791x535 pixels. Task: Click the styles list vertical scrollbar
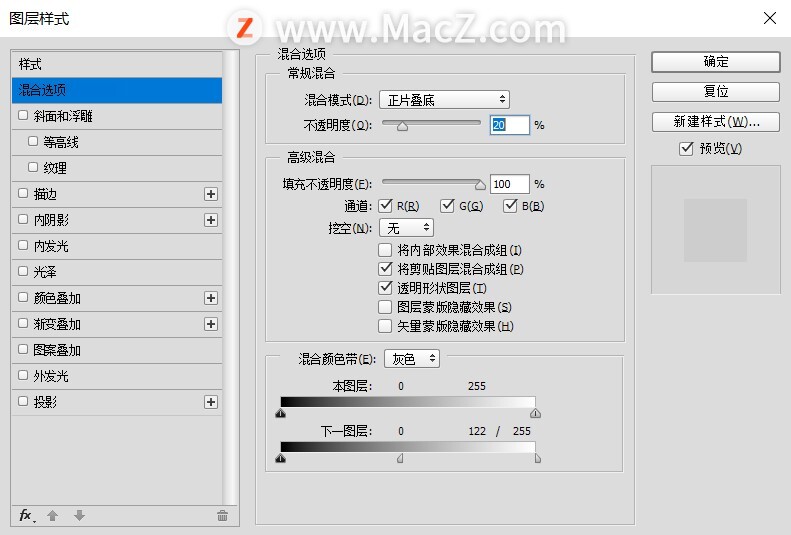(231, 277)
